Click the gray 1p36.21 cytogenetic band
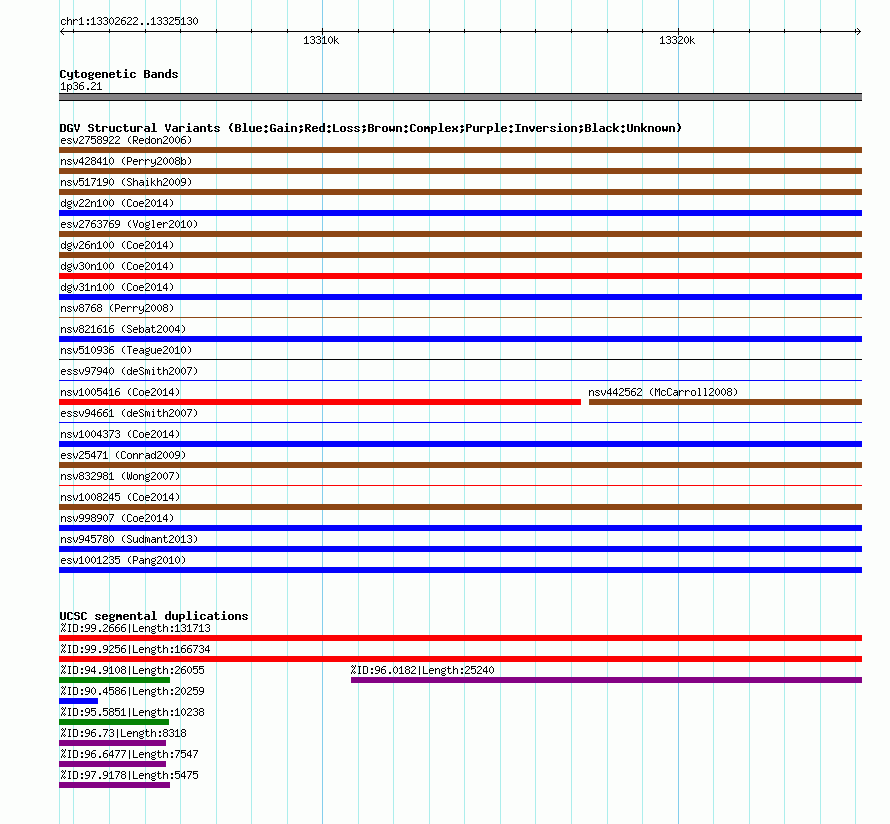The width and height of the screenshot is (890, 824). pyautogui.click(x=460, y=97)
